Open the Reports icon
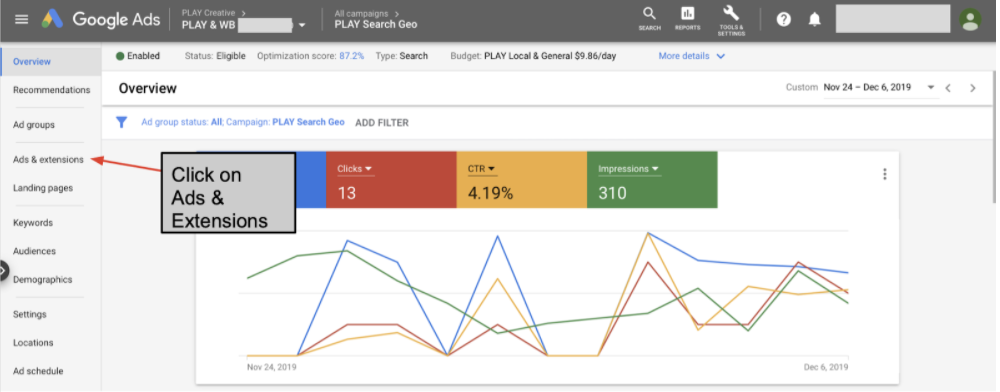The image size is (1000, 392). pyautogui.click(x=688, y=18)
